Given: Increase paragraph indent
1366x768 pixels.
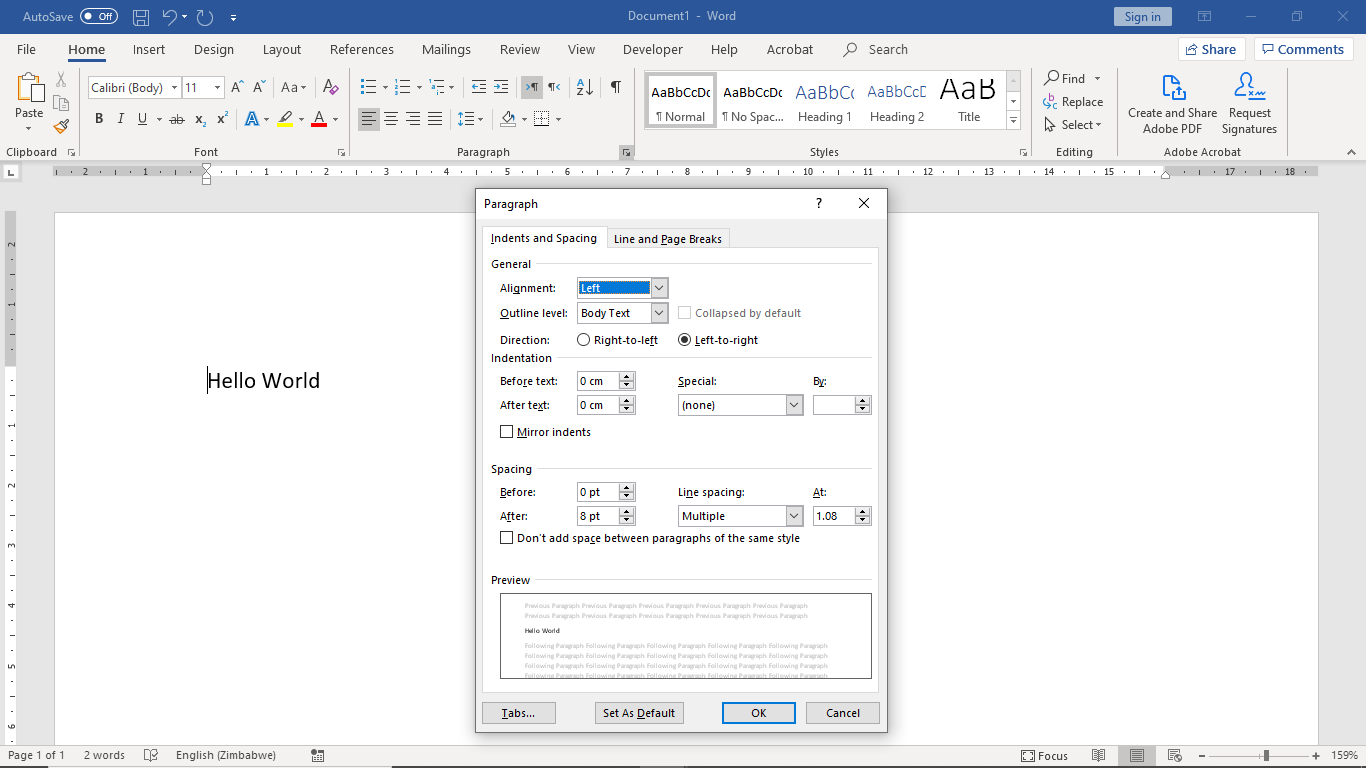Looking at the screenshot, I should pyautogui.click(x=501, y=88).
